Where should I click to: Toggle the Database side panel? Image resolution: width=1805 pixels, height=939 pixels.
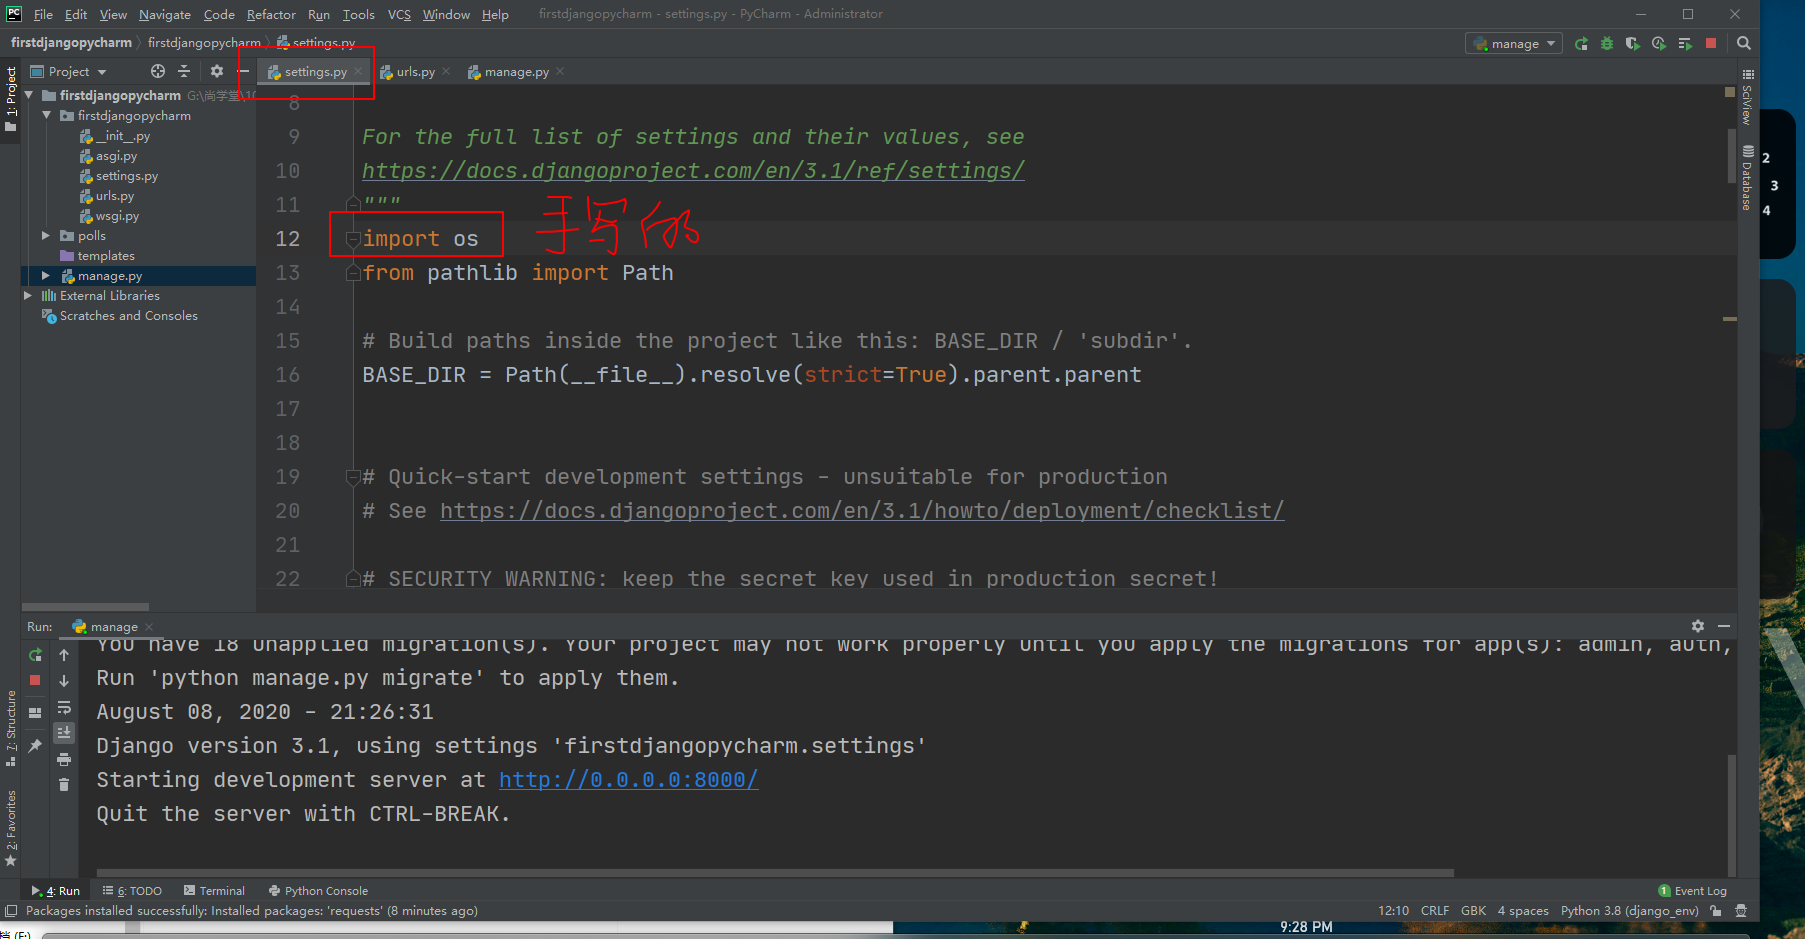click(x=1747, y=178)
